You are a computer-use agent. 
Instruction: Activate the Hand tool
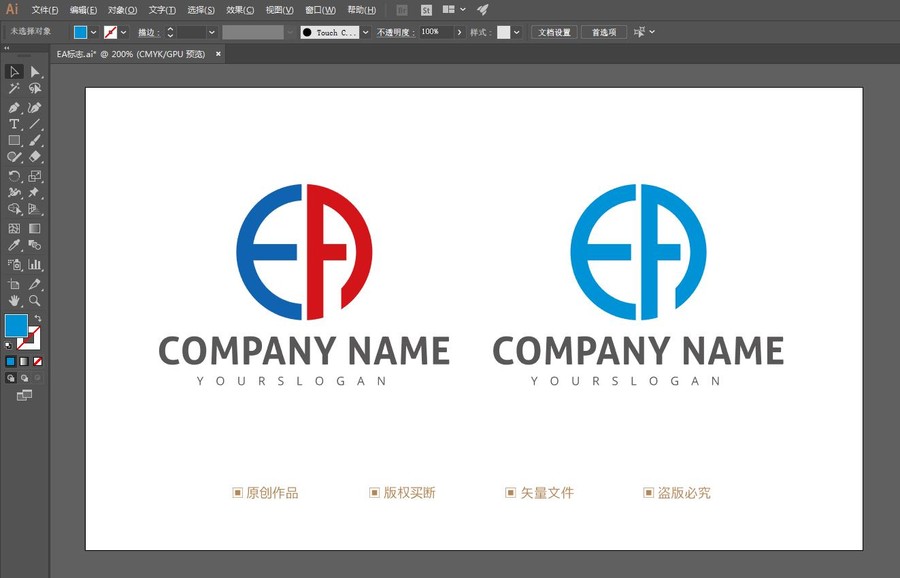tap(14, 300)
